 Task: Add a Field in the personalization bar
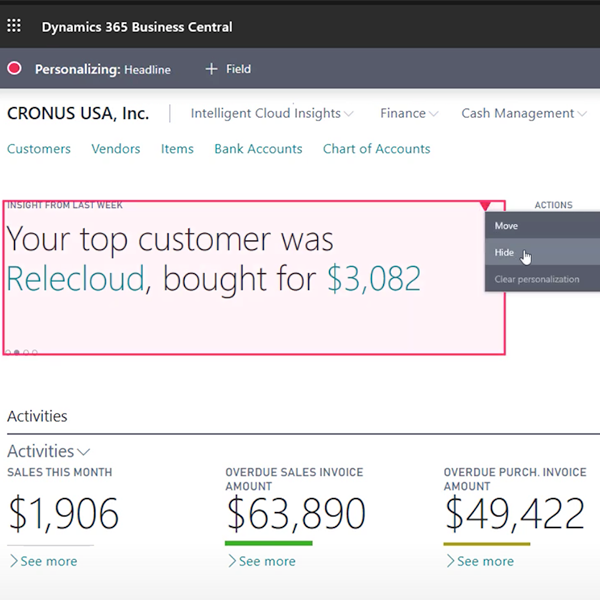228,69
